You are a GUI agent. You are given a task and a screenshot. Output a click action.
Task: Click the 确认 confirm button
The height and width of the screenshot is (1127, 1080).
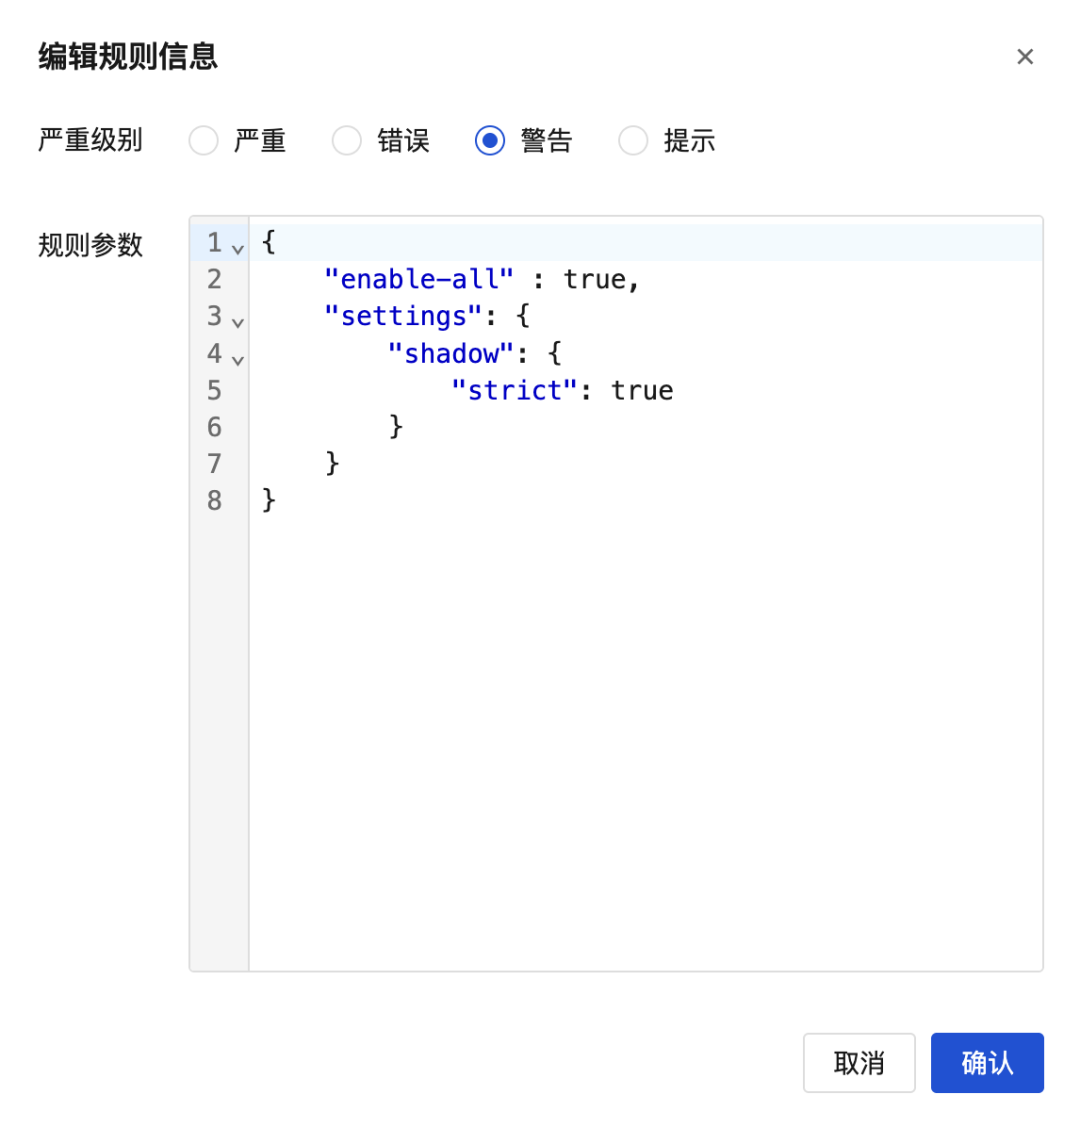tap(987, 1063)
